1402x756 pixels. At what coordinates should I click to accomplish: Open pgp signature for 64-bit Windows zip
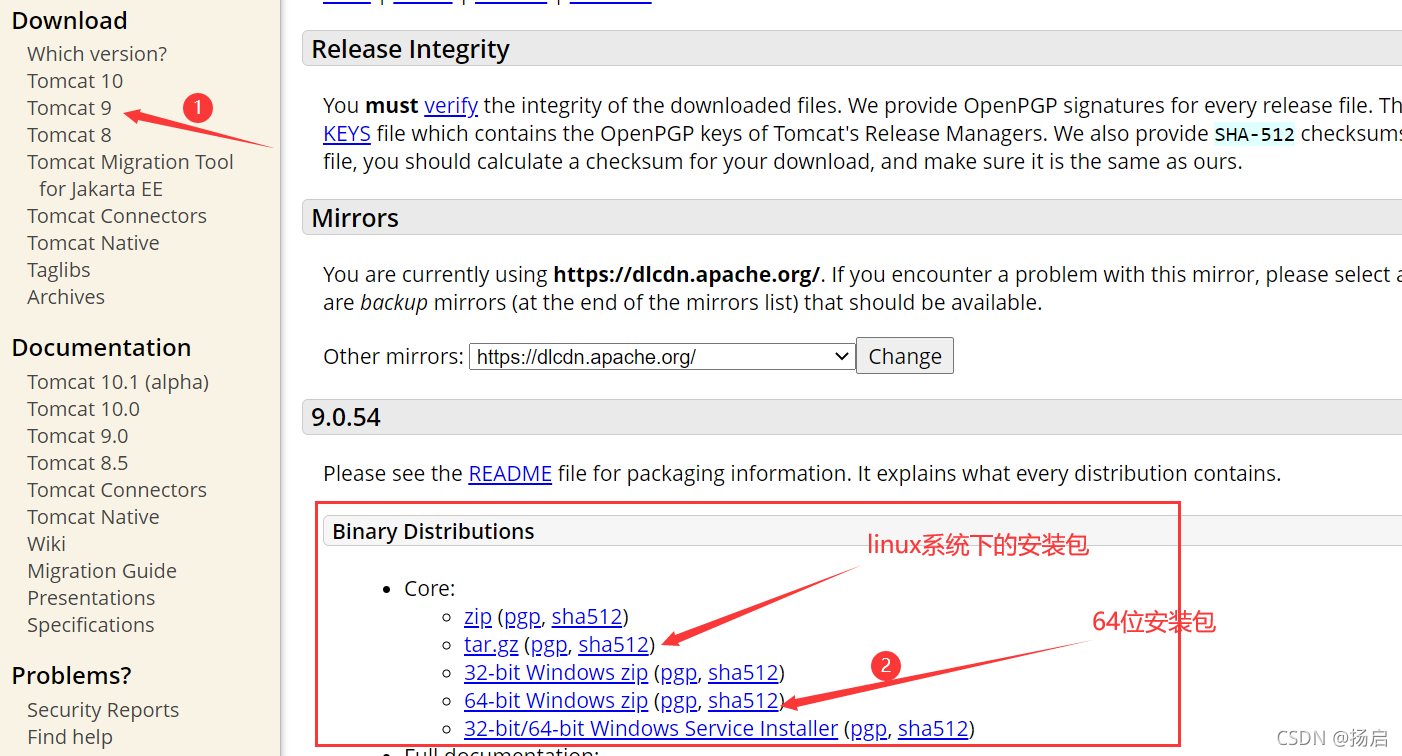tap(678, 701)
